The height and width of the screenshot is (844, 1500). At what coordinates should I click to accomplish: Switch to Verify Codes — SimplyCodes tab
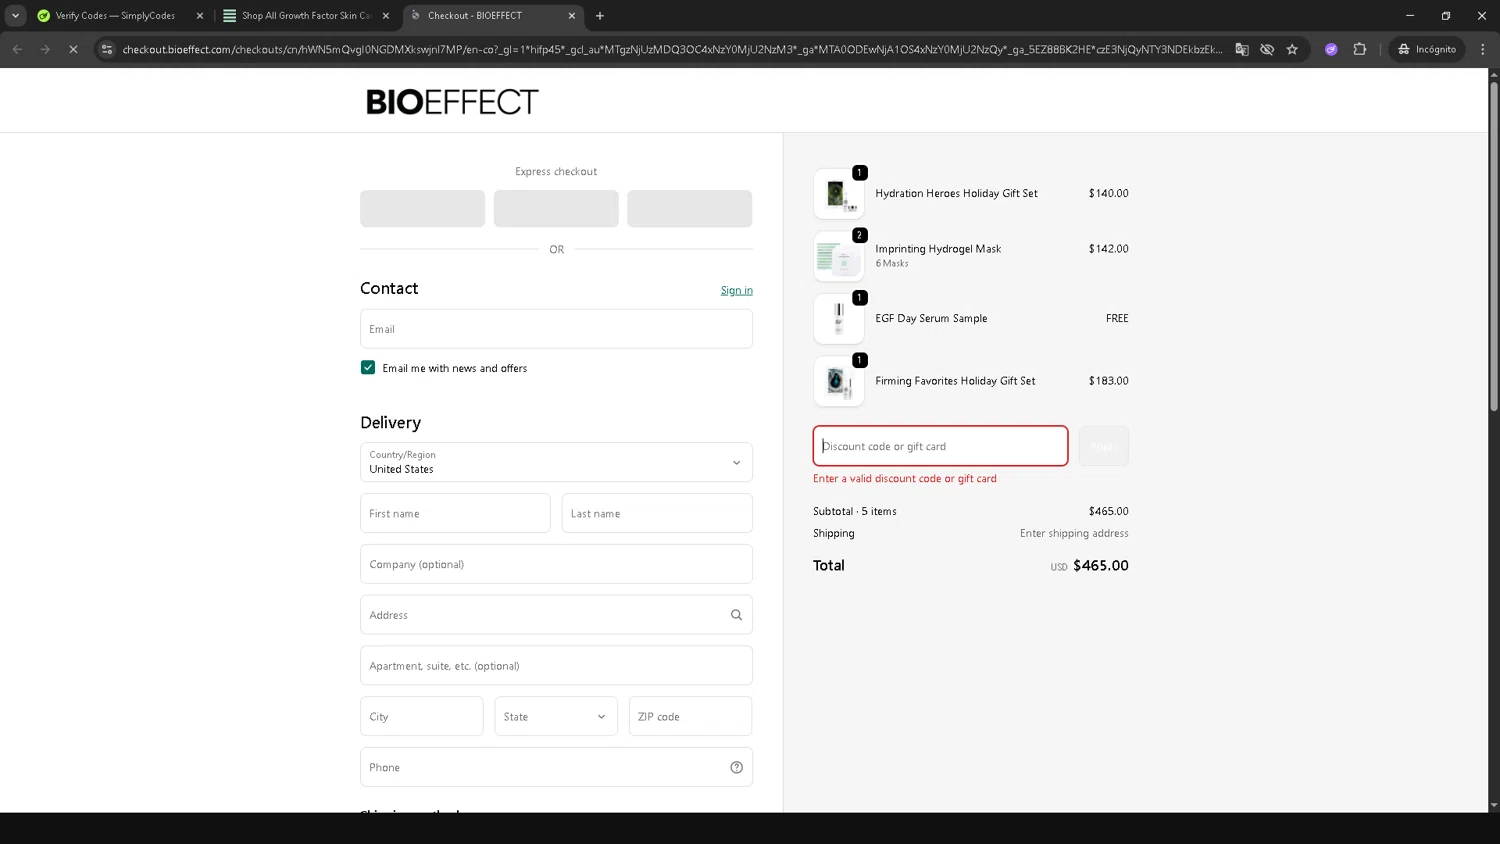pos(115,16)
